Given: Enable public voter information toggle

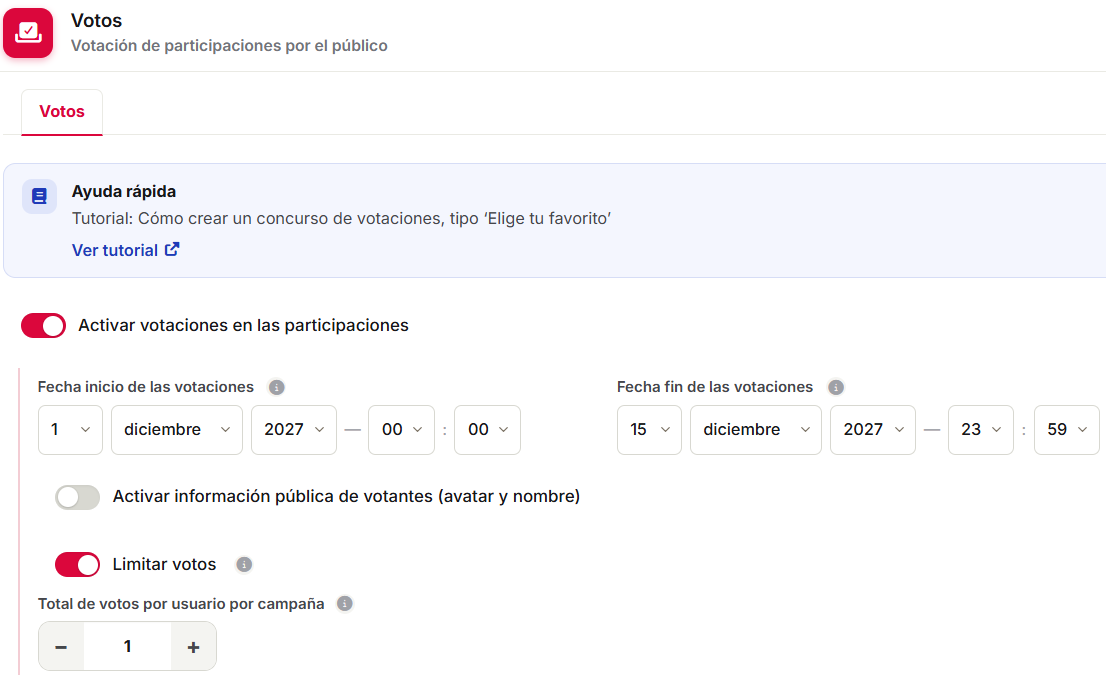Looking at the screenshot, I should (78, 497).
